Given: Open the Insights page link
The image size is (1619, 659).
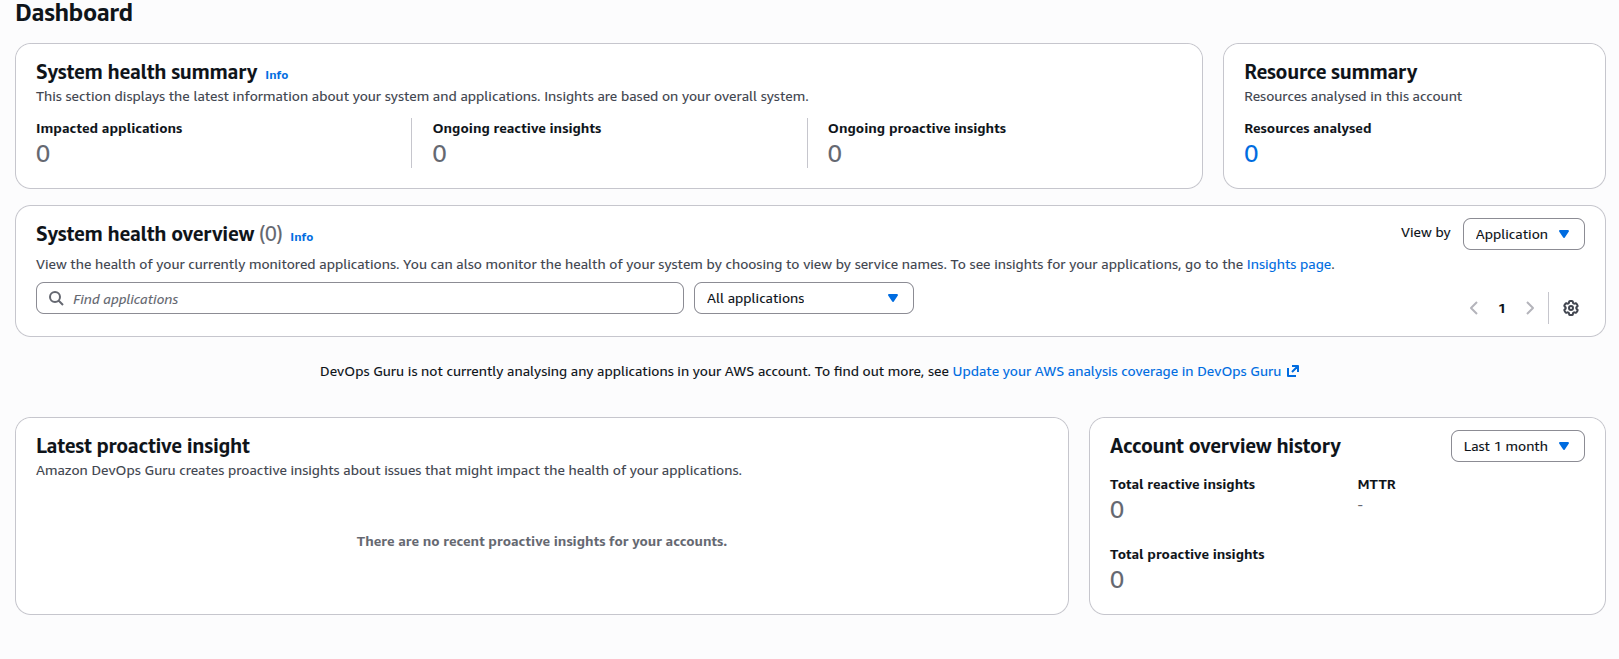Looking at the screenshot, I should pos(1288,265).
